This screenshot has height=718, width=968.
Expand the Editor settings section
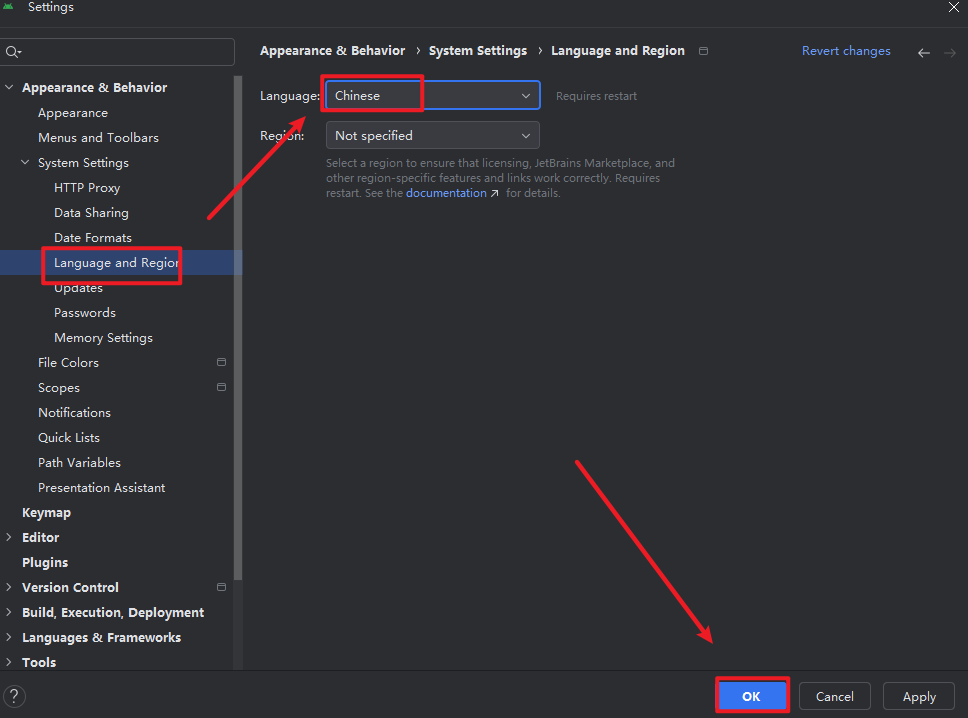click(x=9, y=537)
